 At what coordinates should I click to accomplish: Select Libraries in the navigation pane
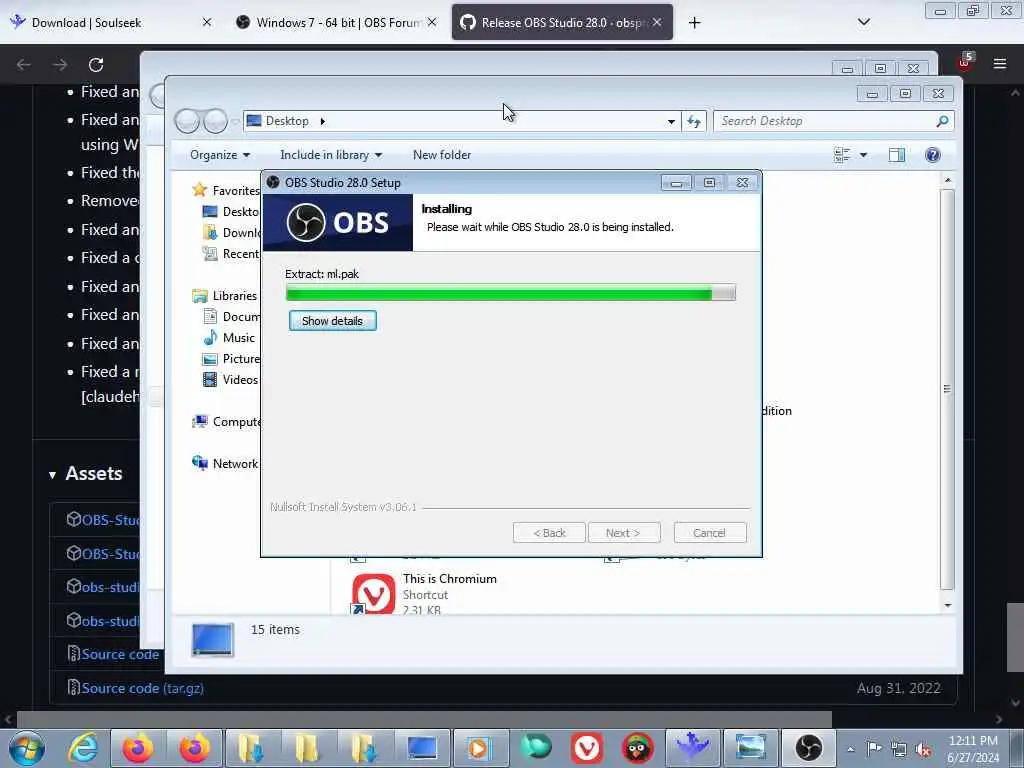pos(225,296)
